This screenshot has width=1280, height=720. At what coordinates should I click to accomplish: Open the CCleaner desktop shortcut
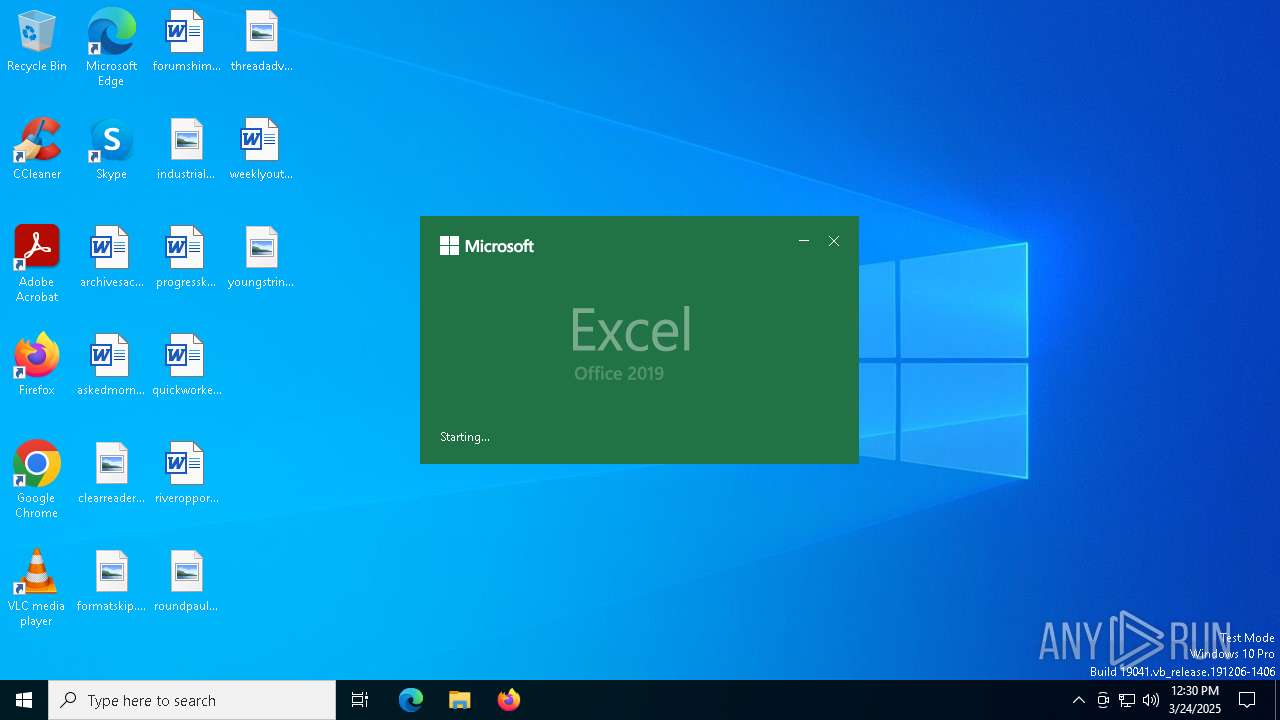coord(37,149)
